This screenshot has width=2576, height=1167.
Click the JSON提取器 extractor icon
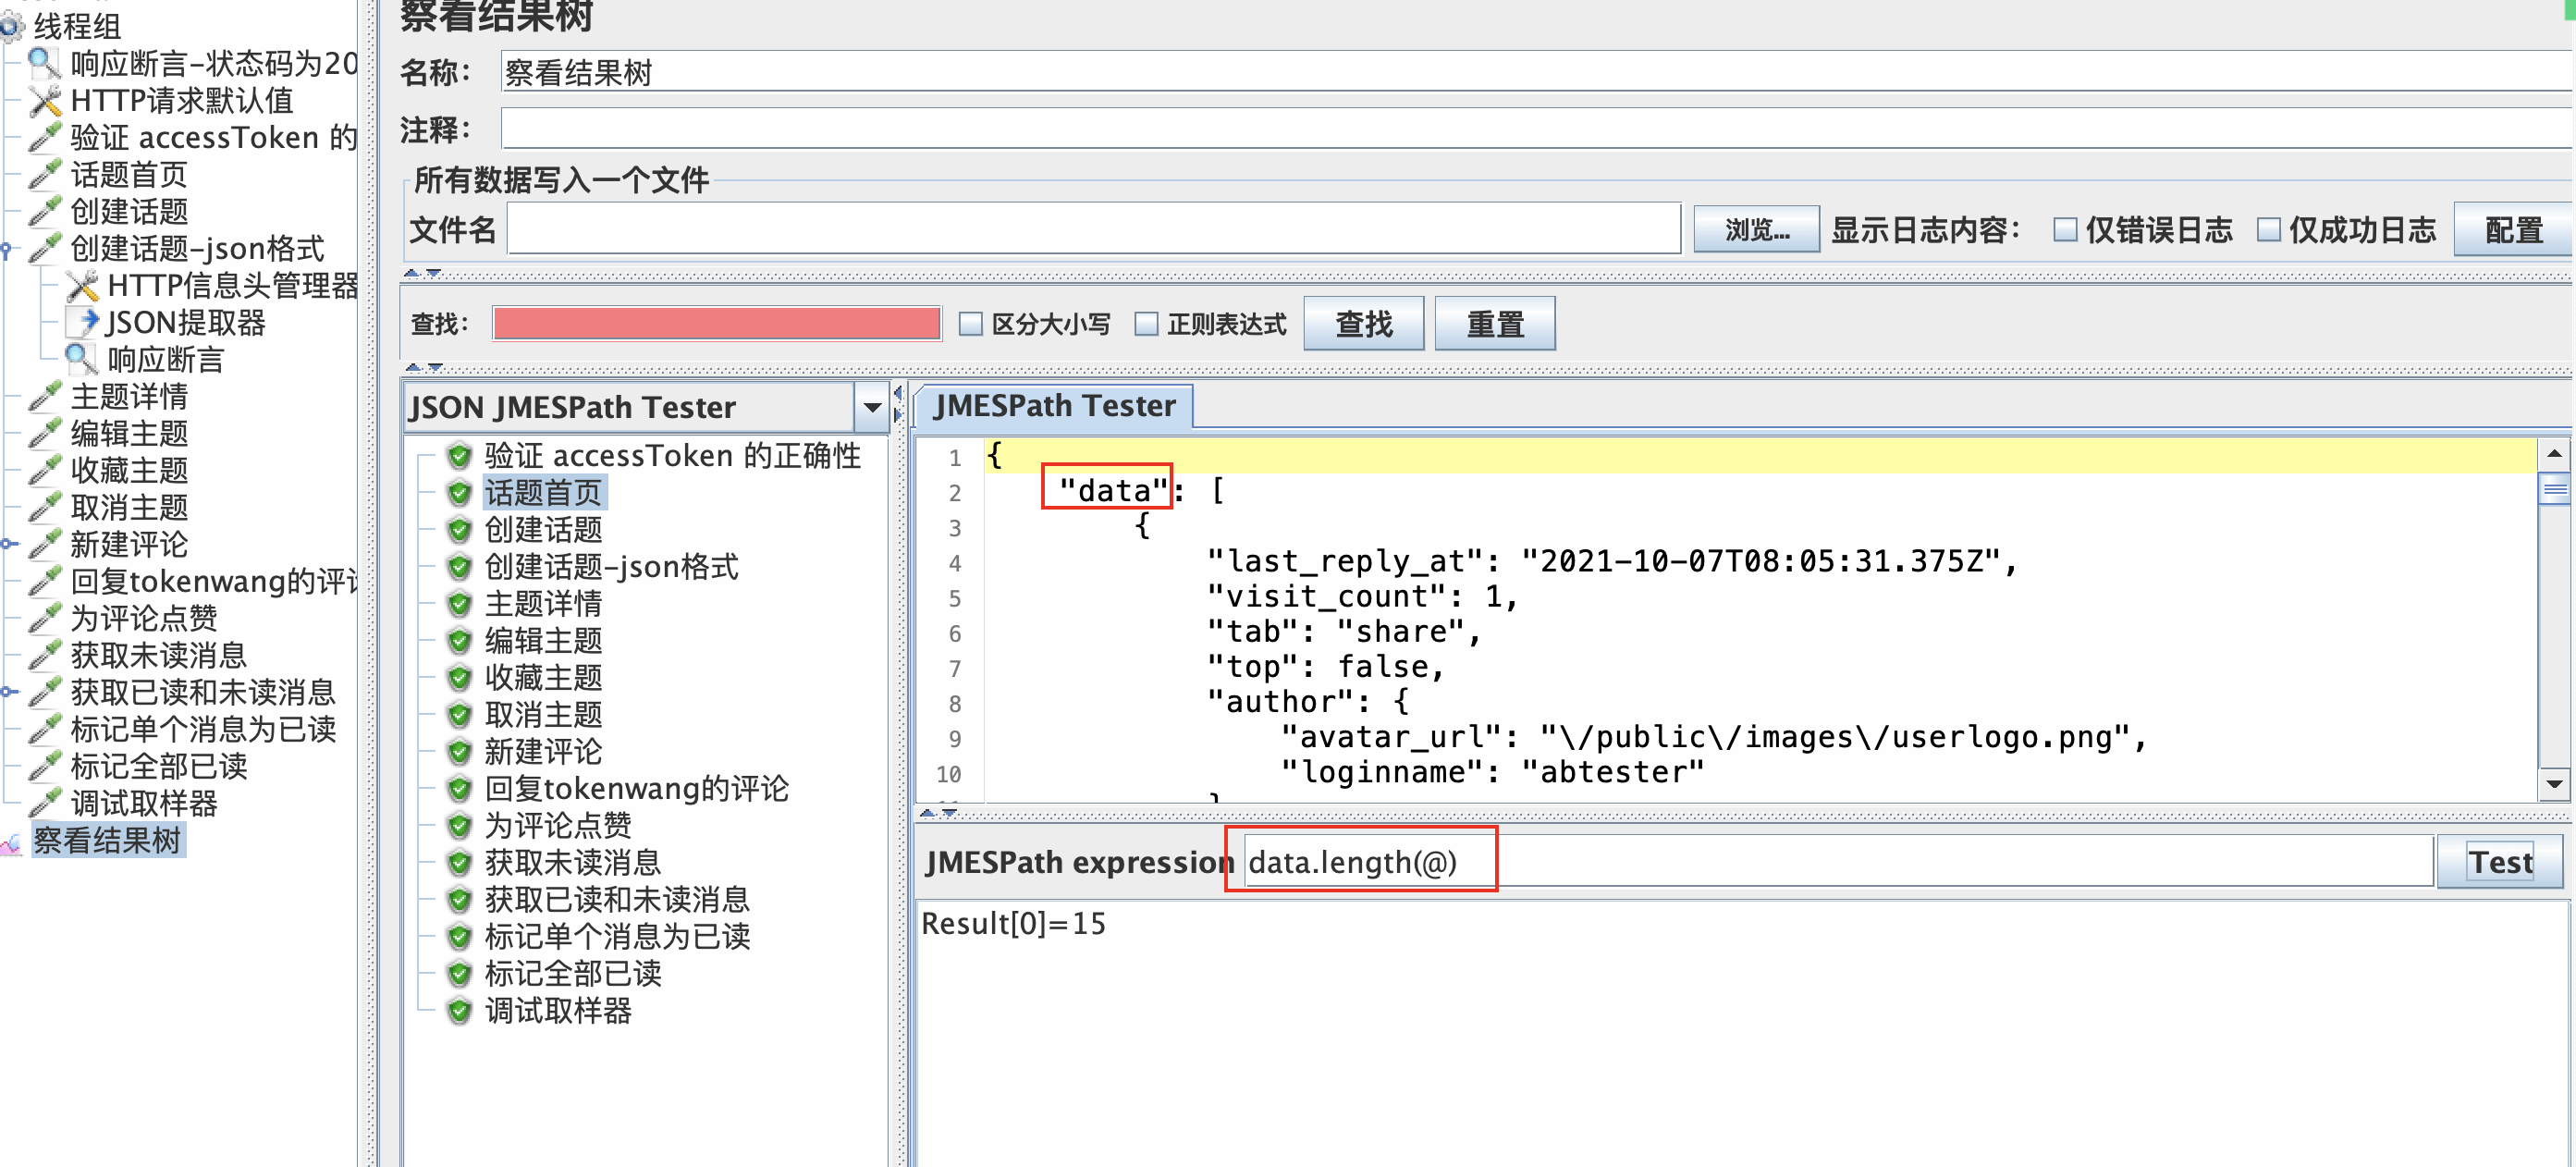click(83, 322)
